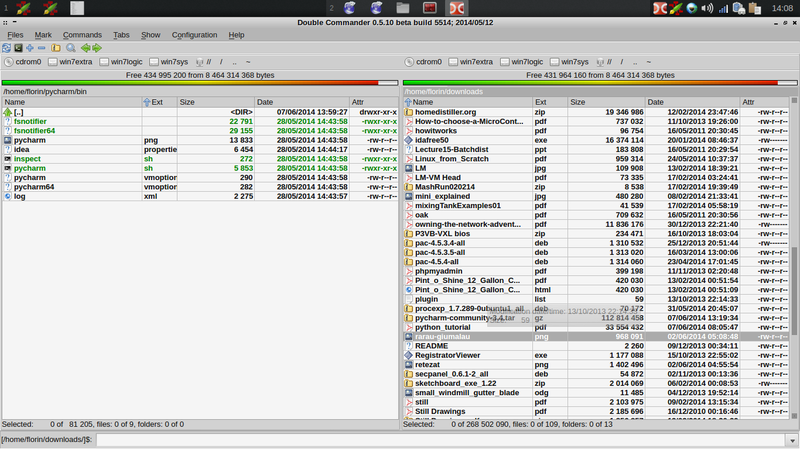This screenshot has width=800, height=449.
Task: Sort left panel by Name column
Action: click(x=72, y=102)
